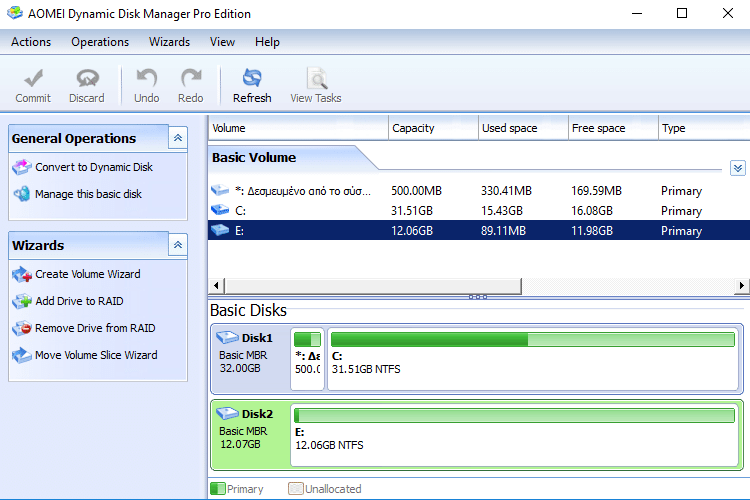This screenshot has height=500, width=750.
Task: Open the Actions menu
Action: (x=31, y=42)
